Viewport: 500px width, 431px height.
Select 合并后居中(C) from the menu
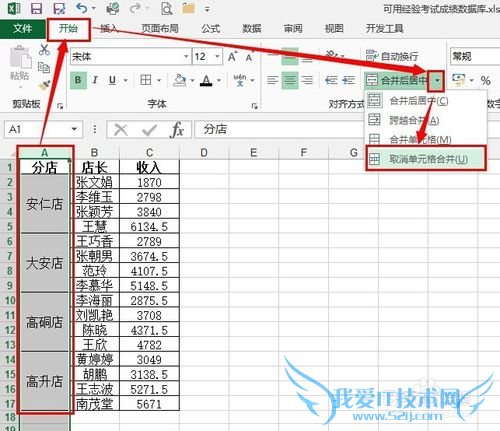[x=426, y=101]
